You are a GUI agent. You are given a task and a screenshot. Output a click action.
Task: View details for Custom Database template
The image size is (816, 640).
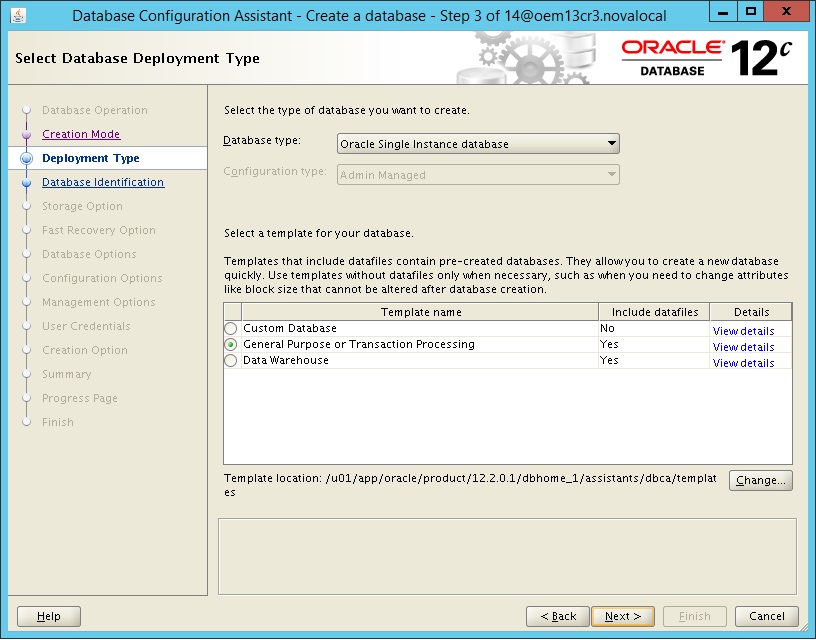tap(743, 331)
